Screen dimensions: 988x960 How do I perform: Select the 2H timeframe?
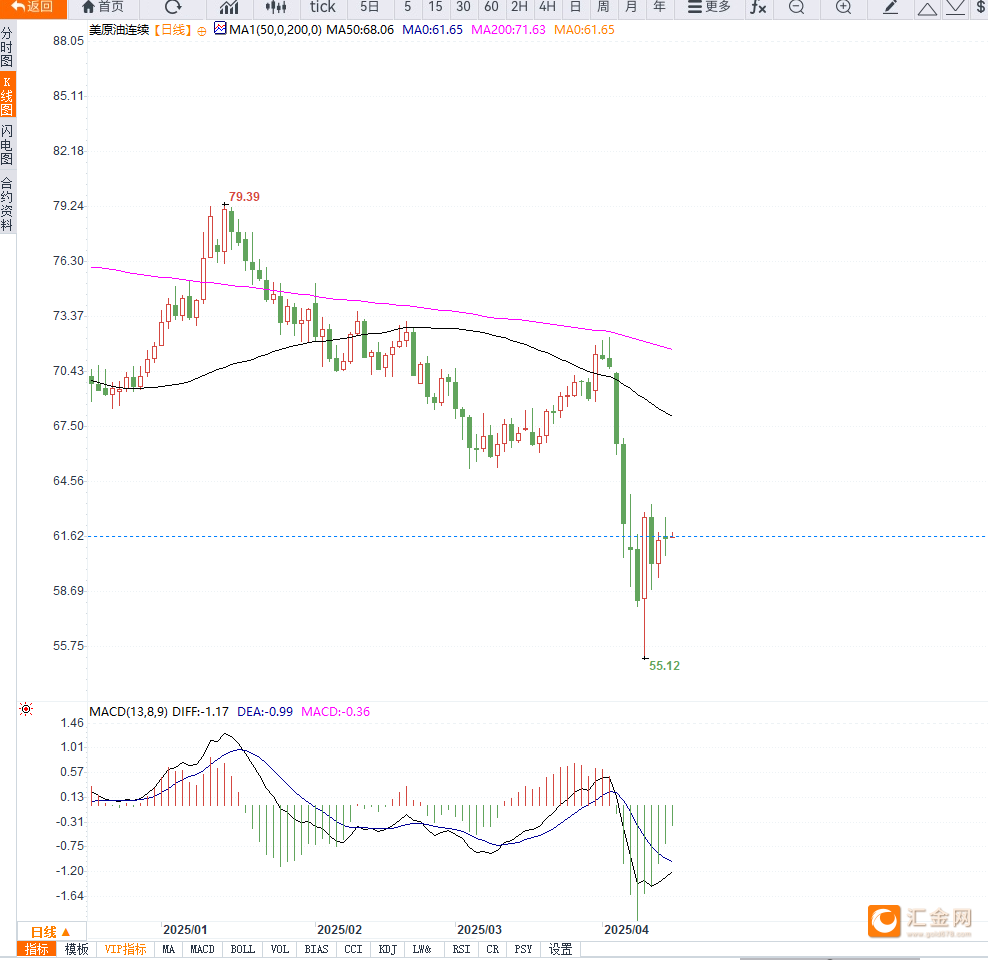point(519,7)
